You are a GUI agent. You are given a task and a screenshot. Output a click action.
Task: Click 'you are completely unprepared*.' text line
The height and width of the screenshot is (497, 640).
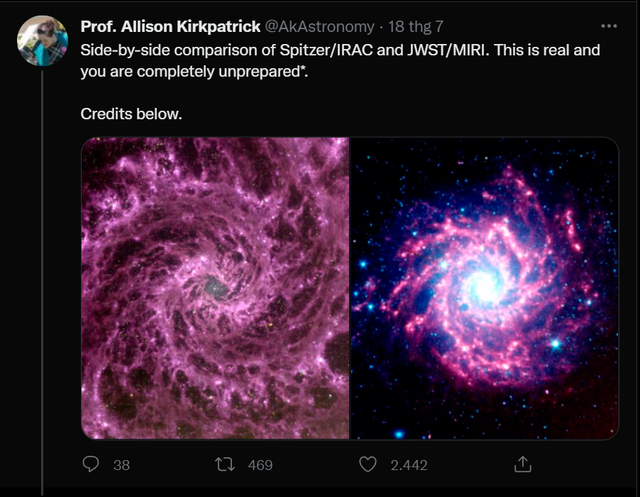(x=194, y=71)
